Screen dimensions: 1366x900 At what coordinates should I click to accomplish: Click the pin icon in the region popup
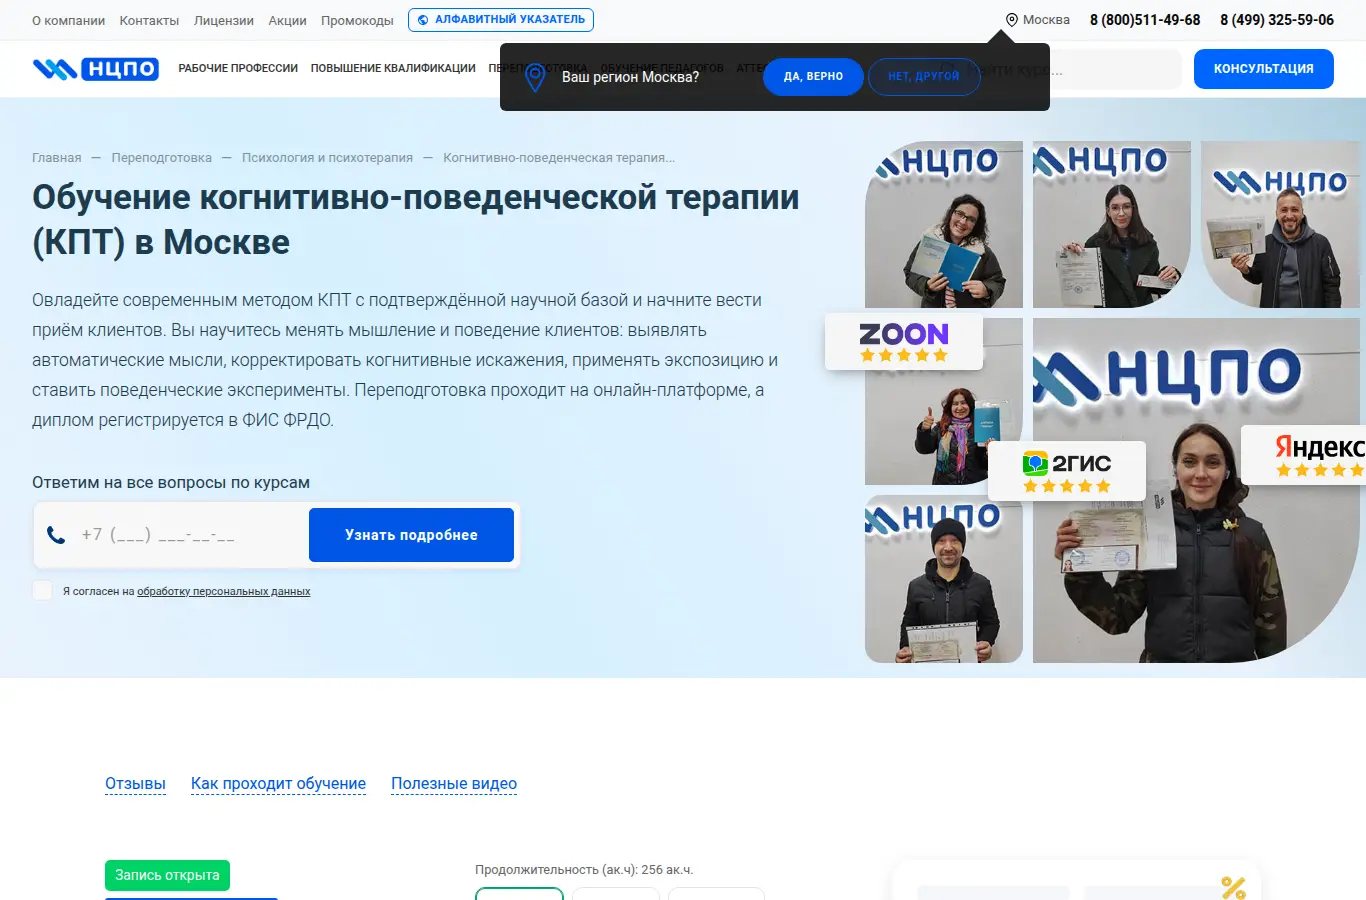coord(535,77)
